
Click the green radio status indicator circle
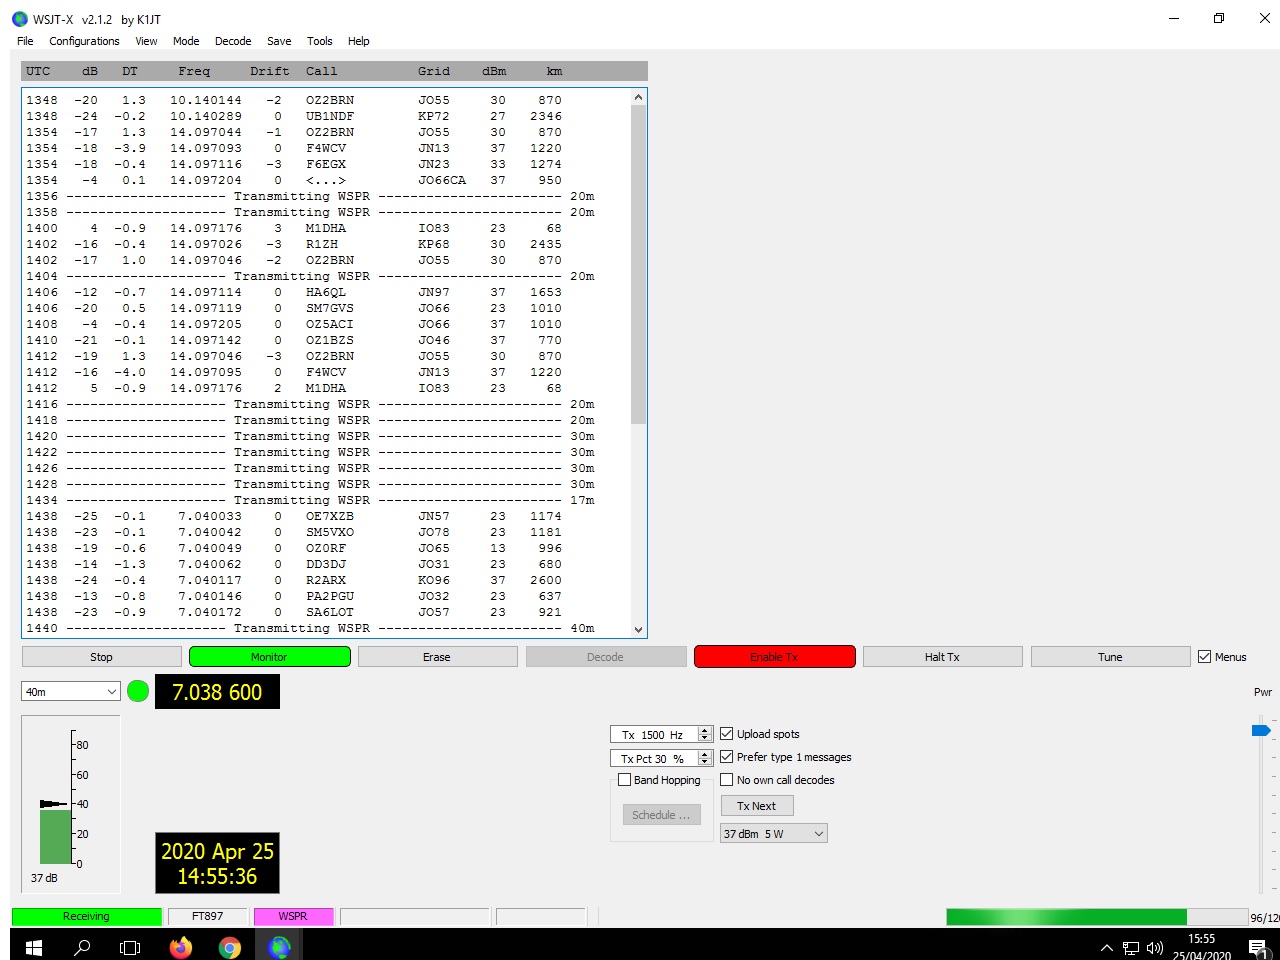pyautogui.click(x=138, y=691)
